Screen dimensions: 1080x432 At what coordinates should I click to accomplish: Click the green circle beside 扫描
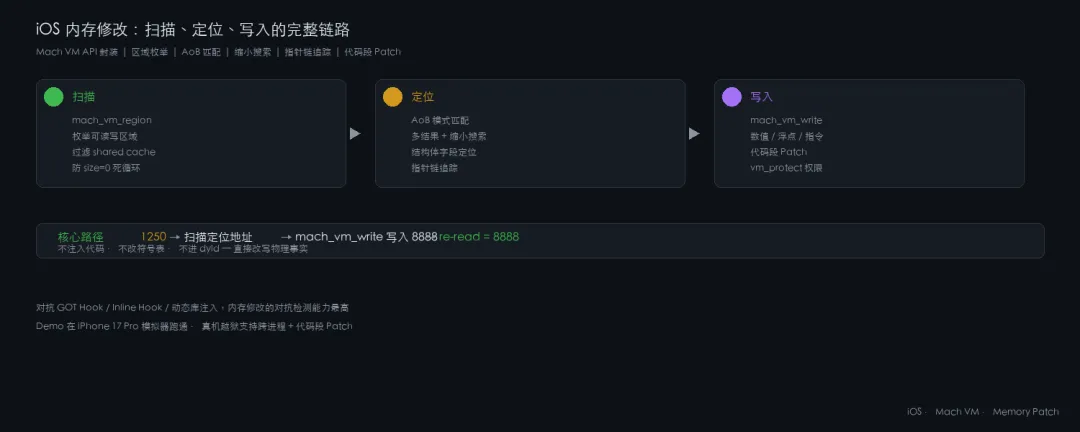pos(54,97)
